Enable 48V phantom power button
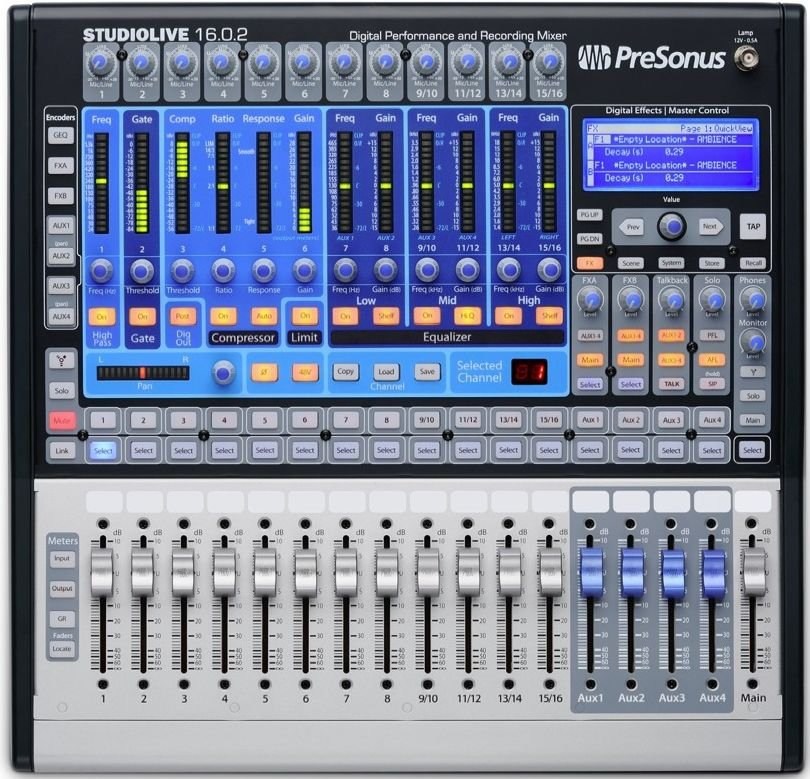The width and height of the screenshot is (810, 779). point(305,372)
